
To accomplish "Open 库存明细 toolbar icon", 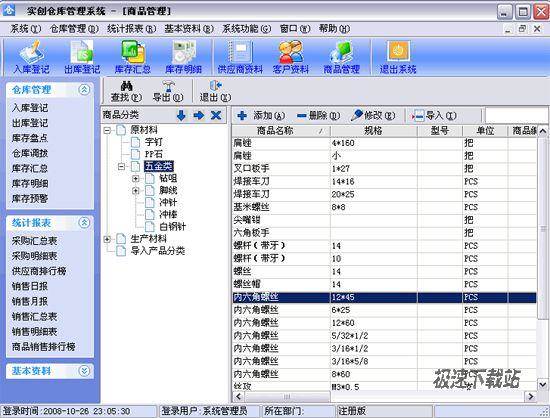I will (x=183, y=57).
